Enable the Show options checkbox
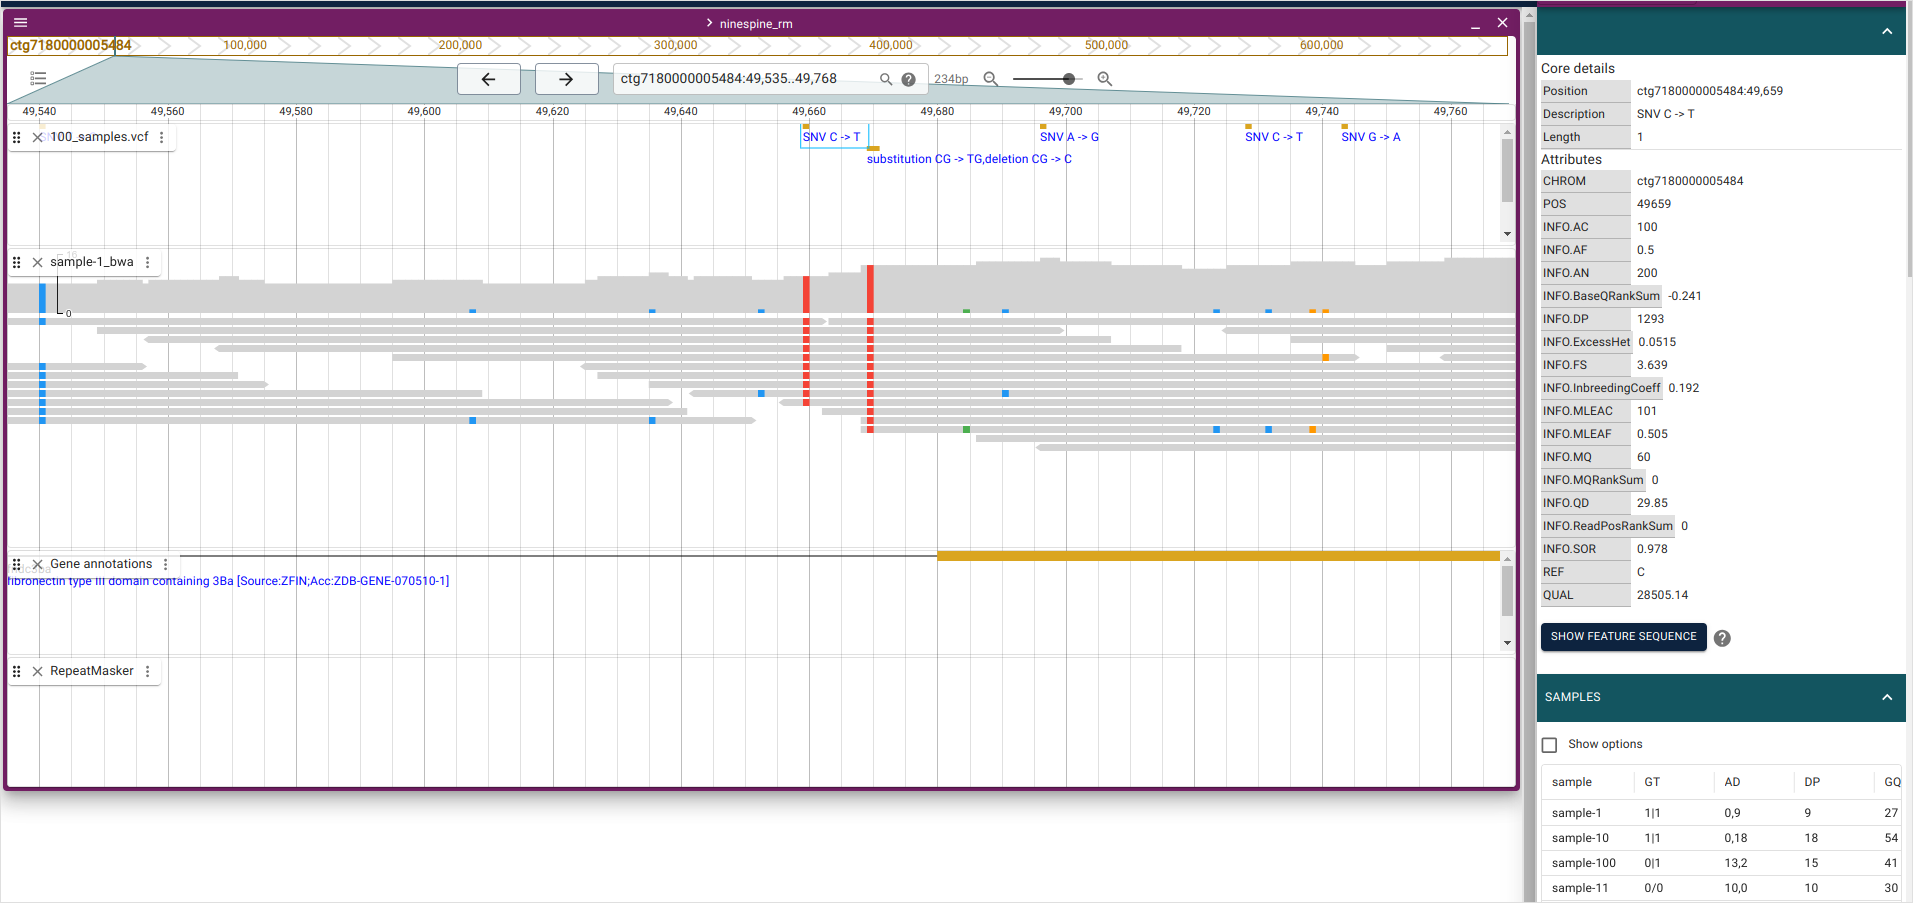The height and width of the screenshot is (903, 1913). [1550, 745]
